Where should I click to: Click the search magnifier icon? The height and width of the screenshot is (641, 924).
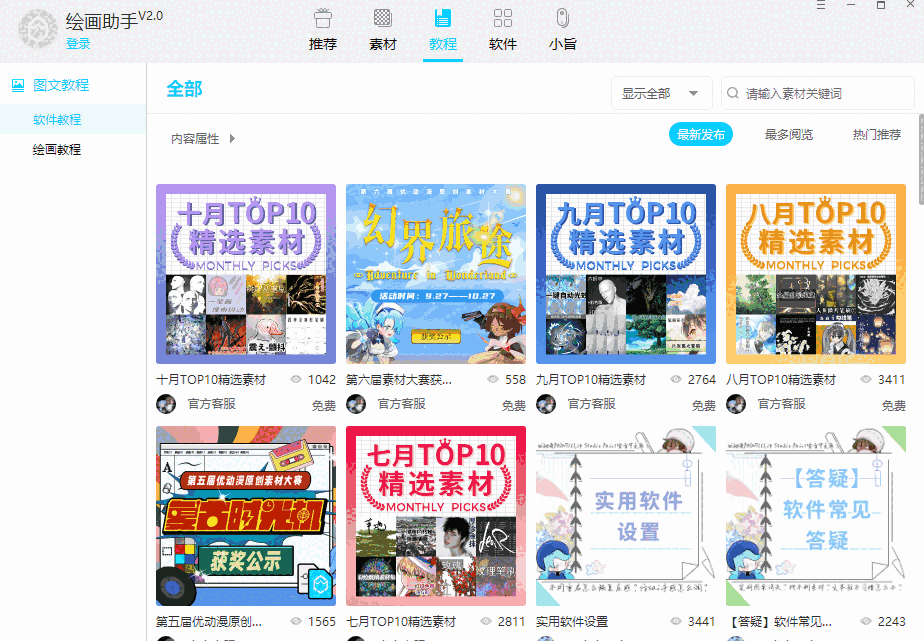pyautogui.click(x=732, y=93)
